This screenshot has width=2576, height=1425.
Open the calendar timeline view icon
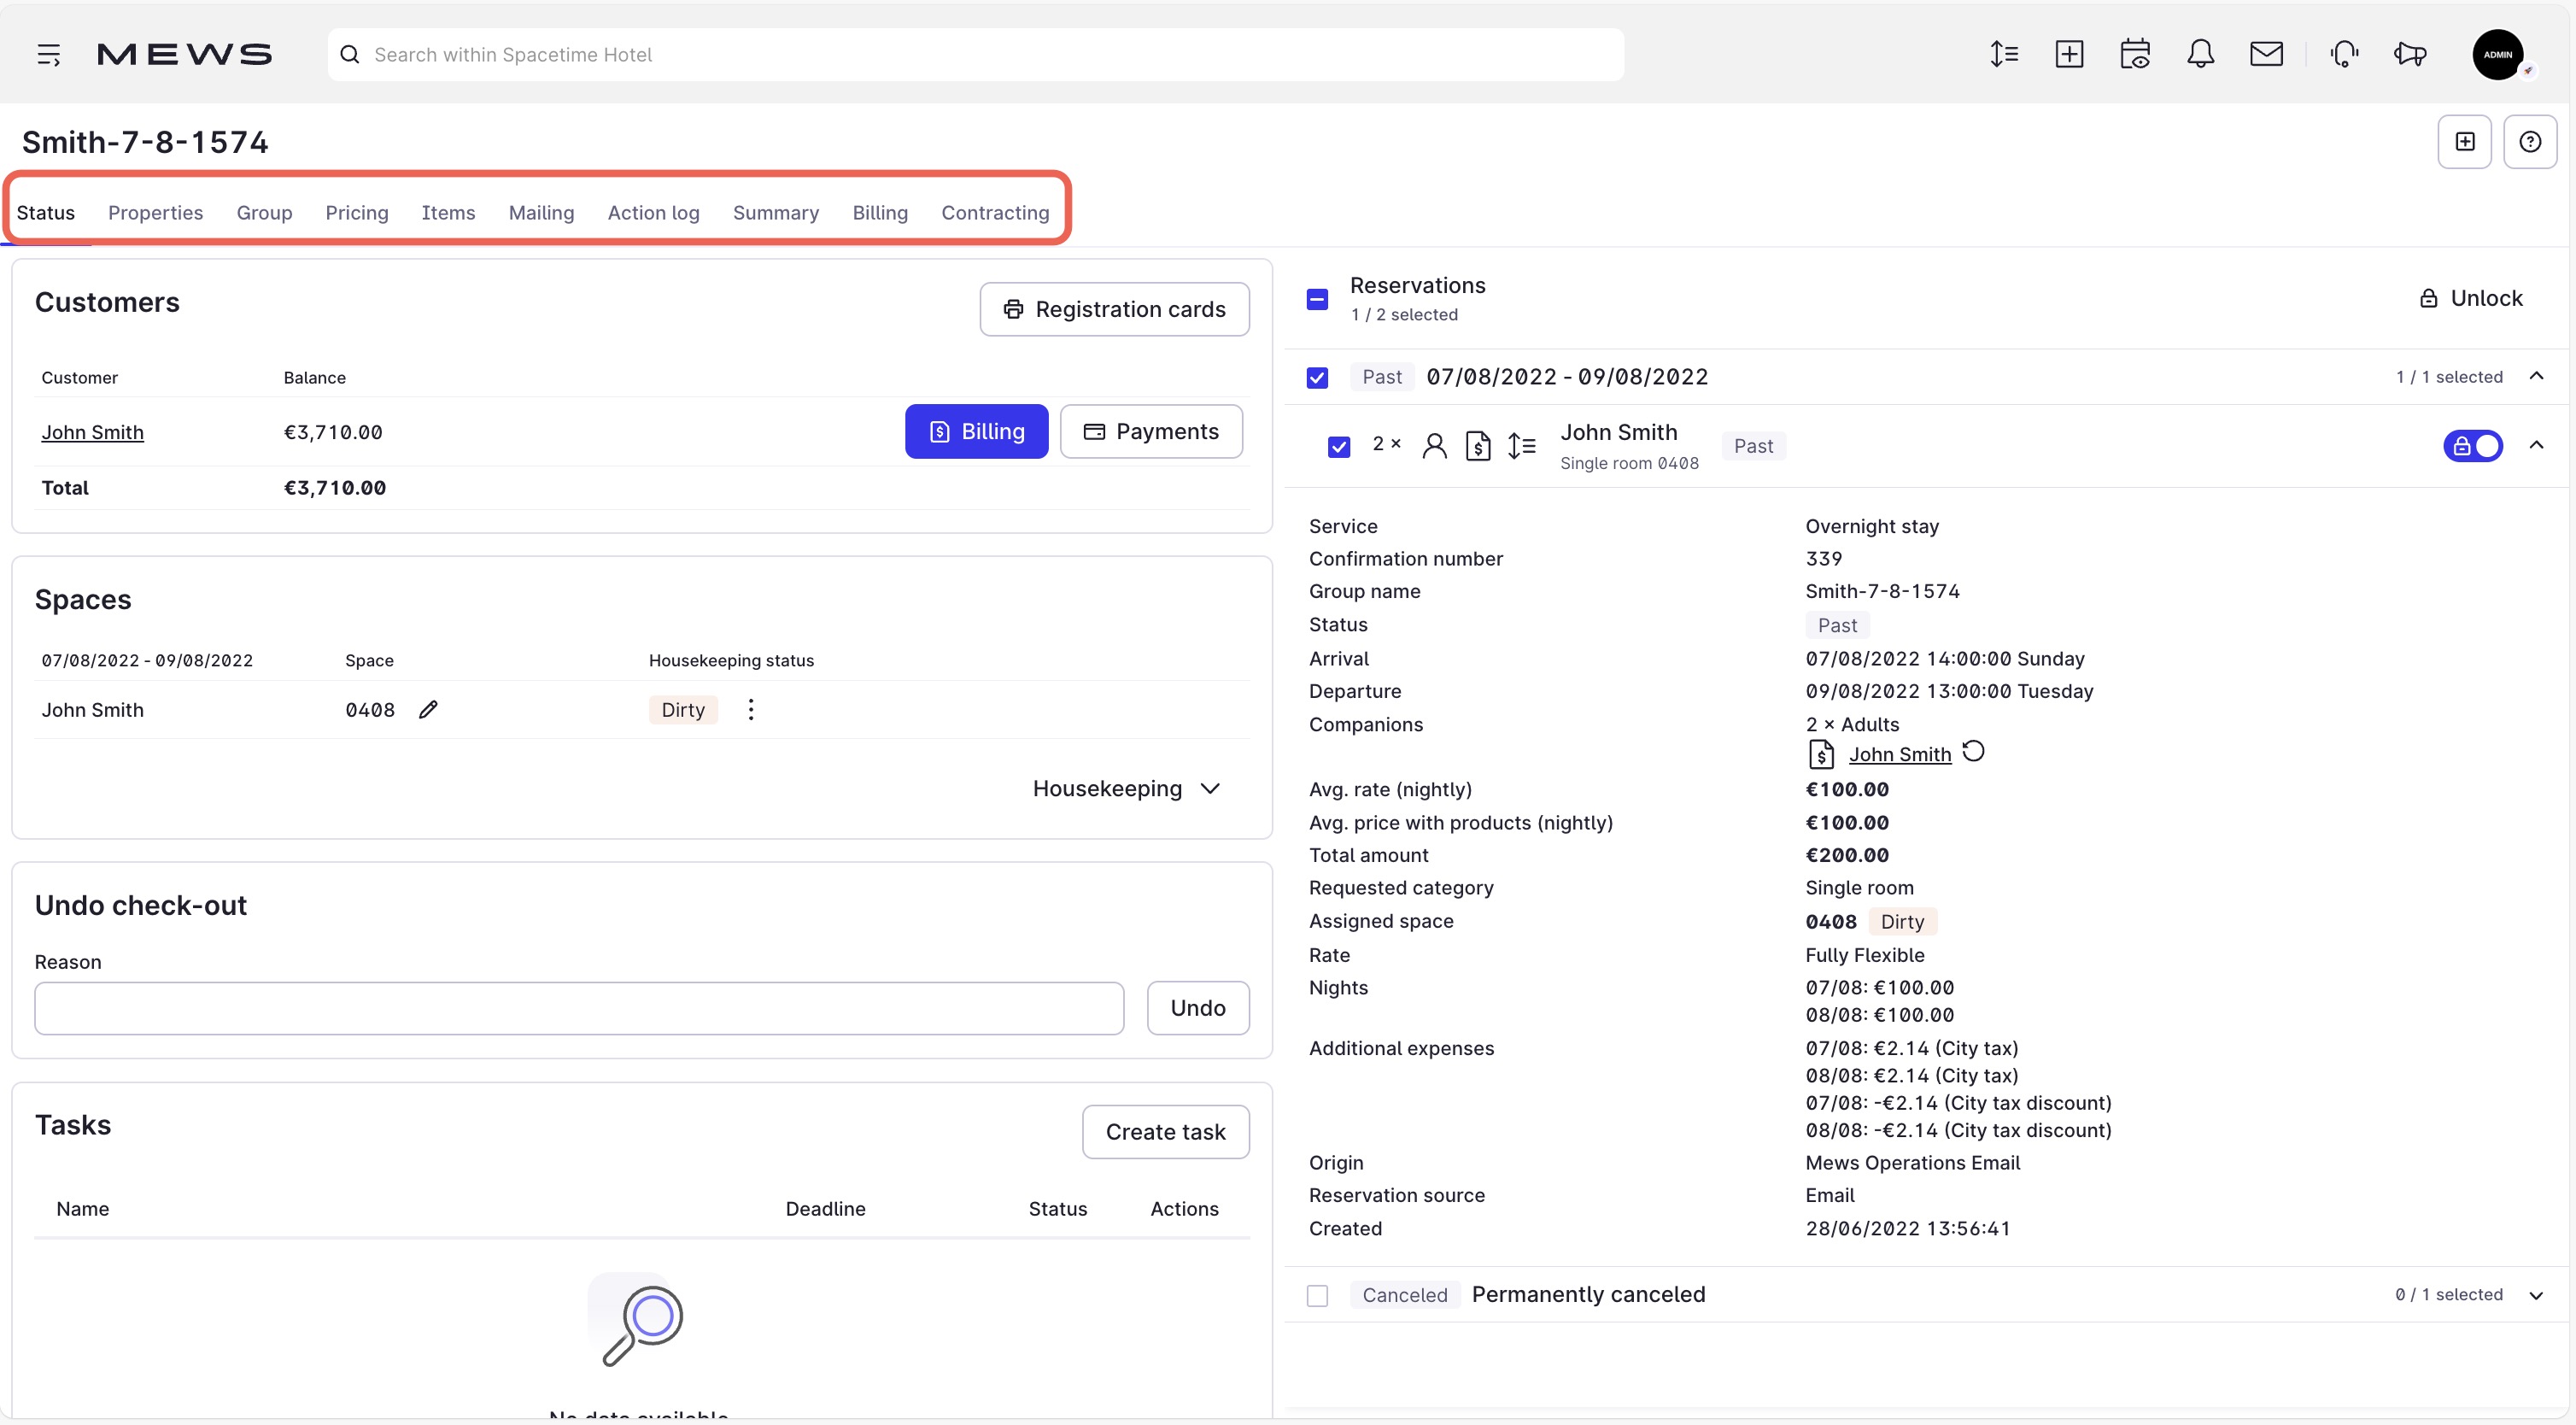click(x=2136, y=54)
